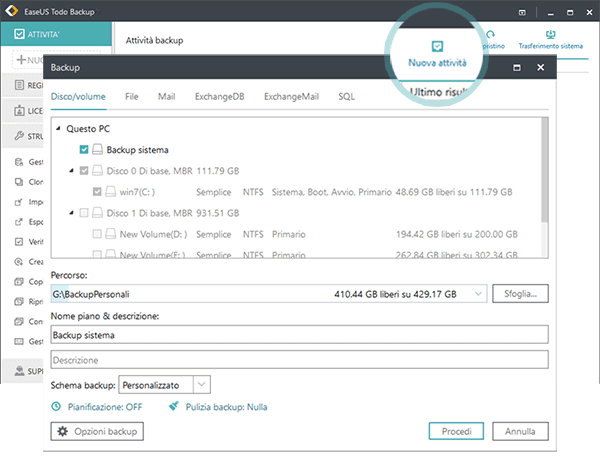
Task: Check the Disco 1 checkbox
Action: coord(84,212)
